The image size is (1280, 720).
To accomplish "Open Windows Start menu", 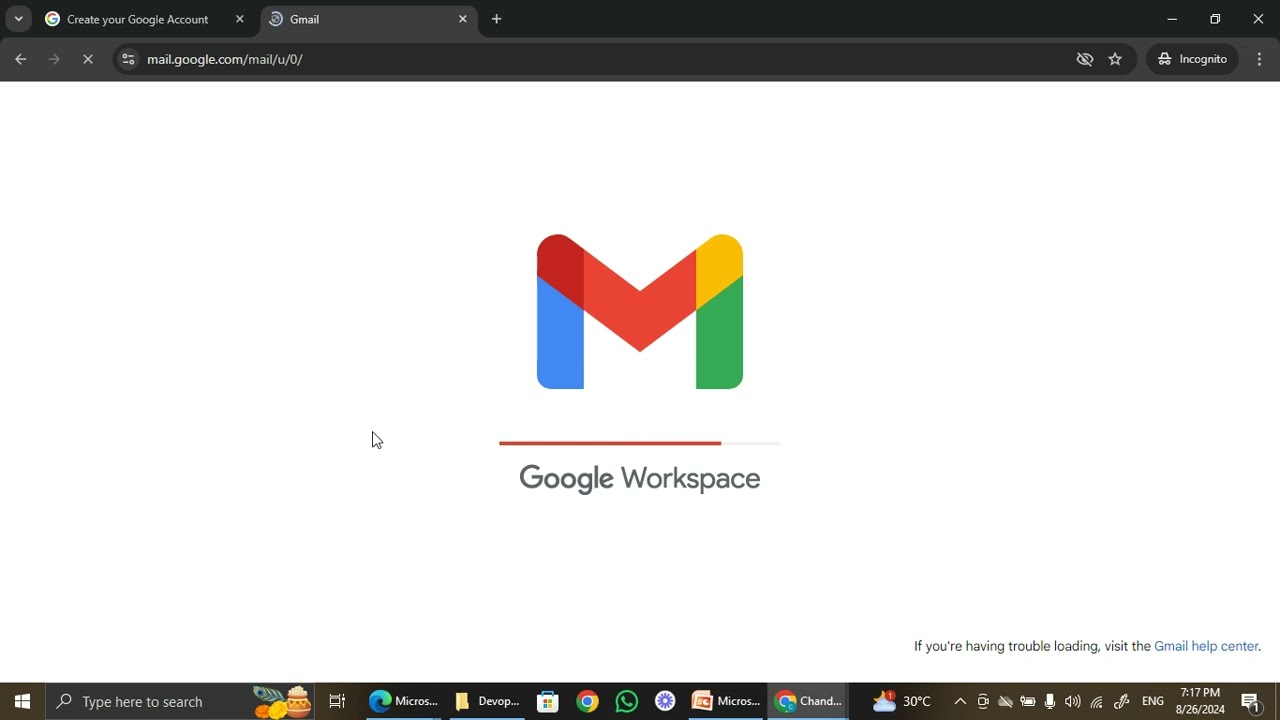I will pyautogui.click(x=22, y=701).
